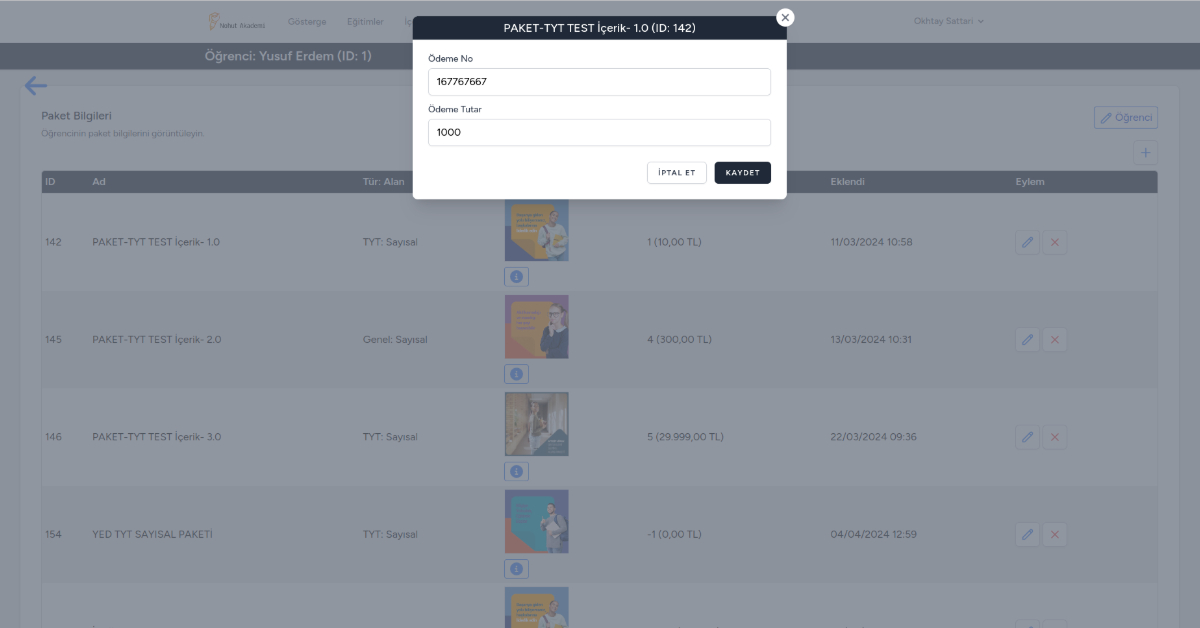Remove package 146 using X icon
The height and width of the screenshot is (628, 1200).
tap(1055, 437)
